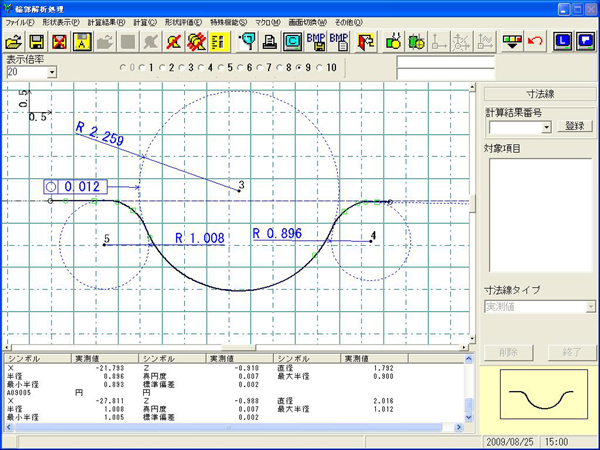This screenshot has width=600, height=450.
Task: Click the red-crossed multiple results delete icon
Action: tap(197, 41)
